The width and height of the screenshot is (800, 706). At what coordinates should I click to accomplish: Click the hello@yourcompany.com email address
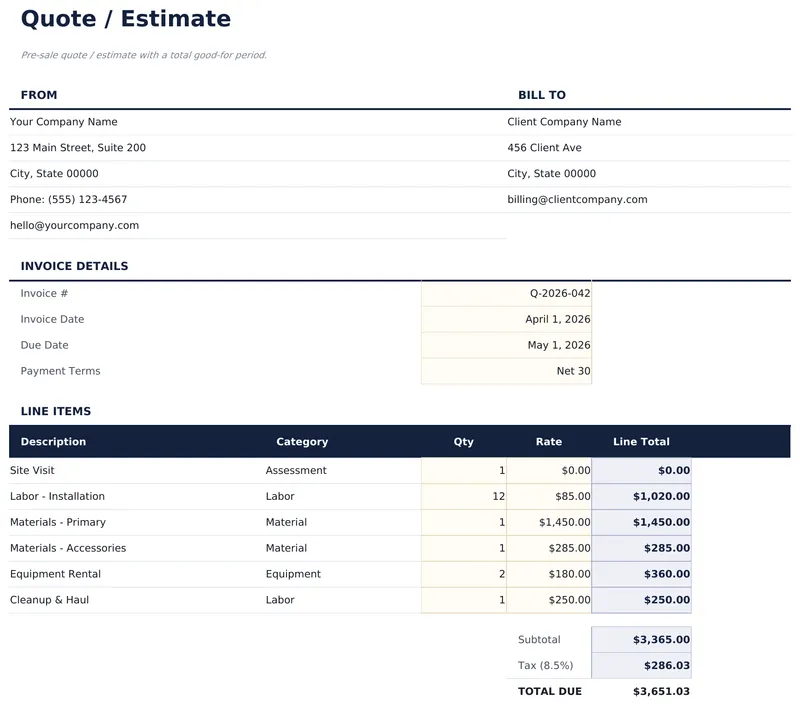pos(75,226)
